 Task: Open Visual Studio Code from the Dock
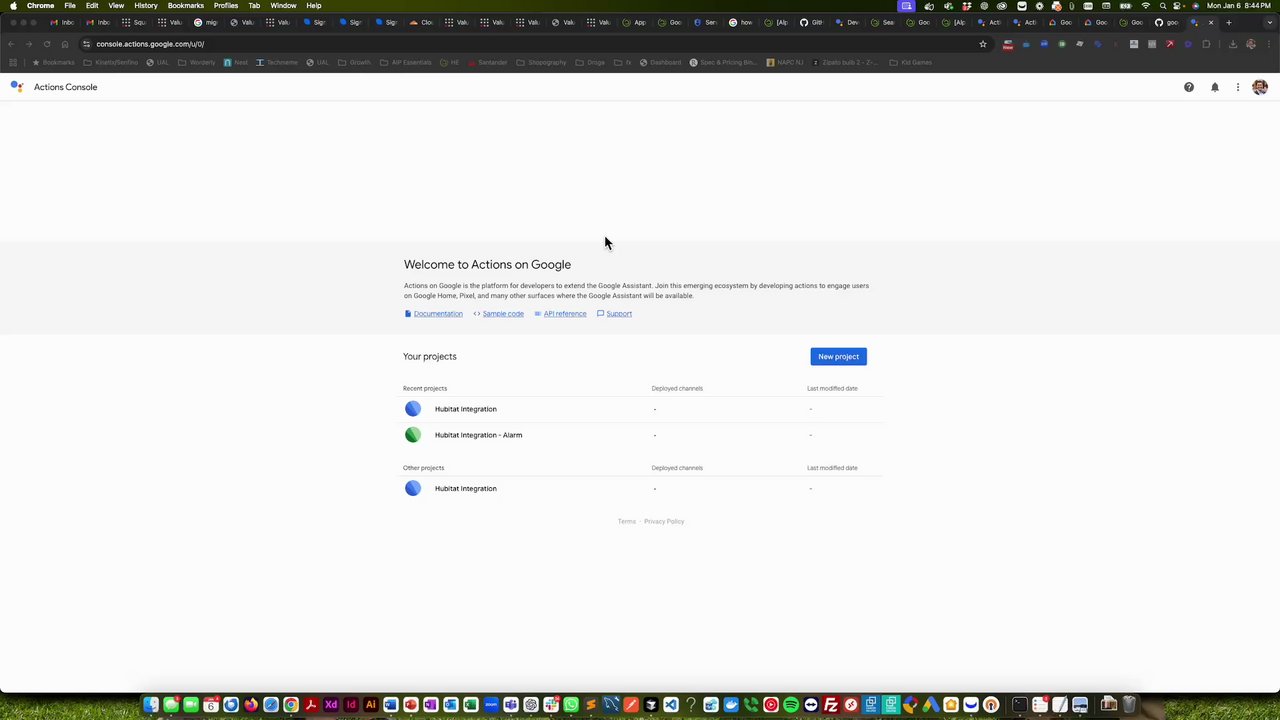click(671, 705)
